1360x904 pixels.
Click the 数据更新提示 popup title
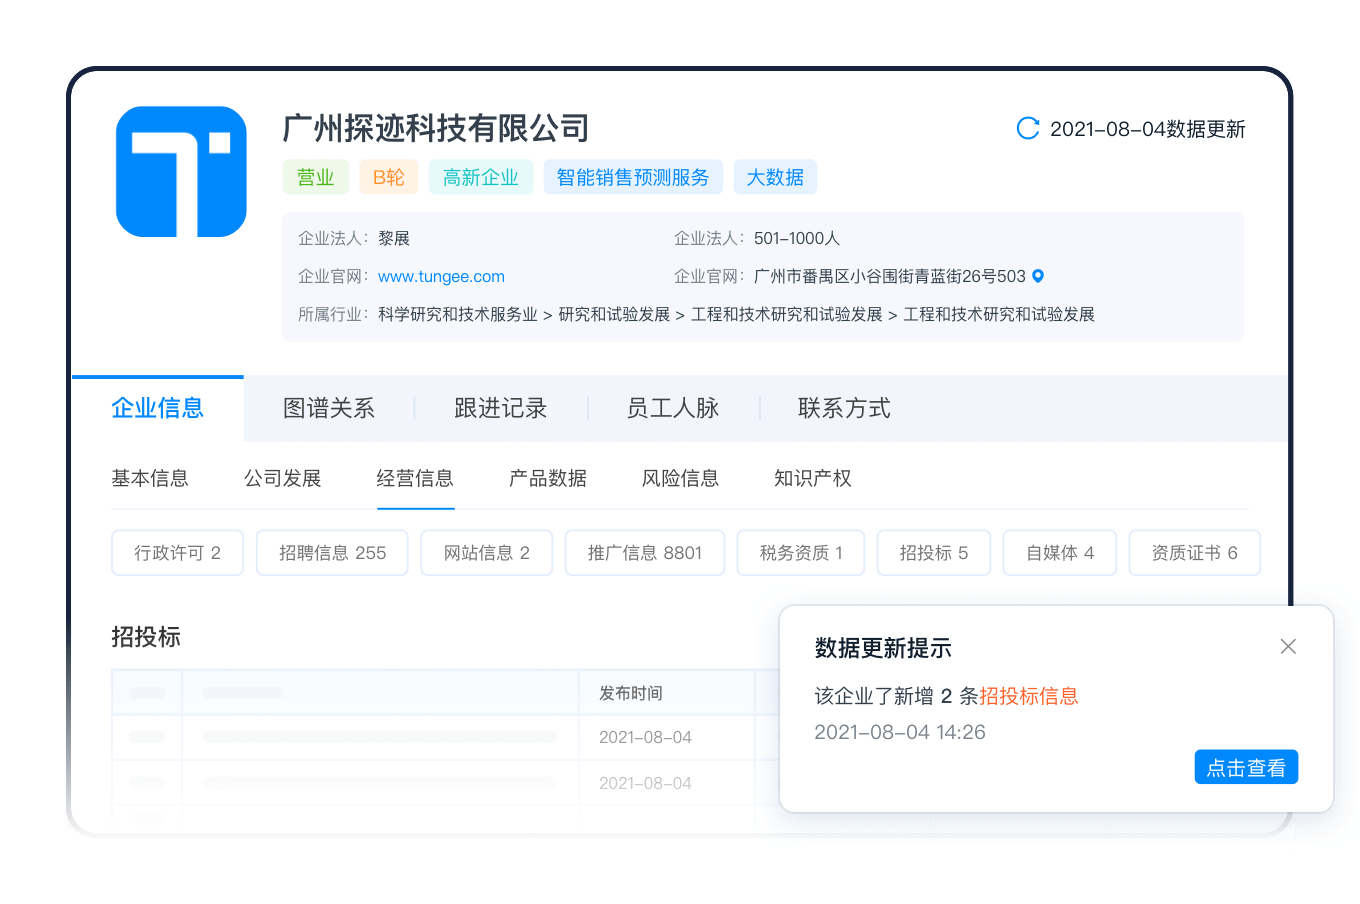point(883,648)
